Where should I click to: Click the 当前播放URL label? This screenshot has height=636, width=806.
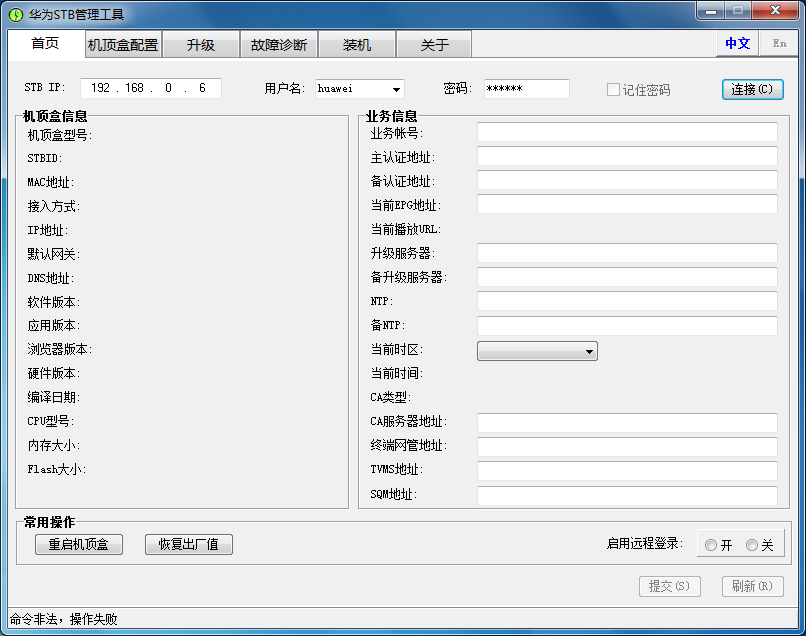406,229
